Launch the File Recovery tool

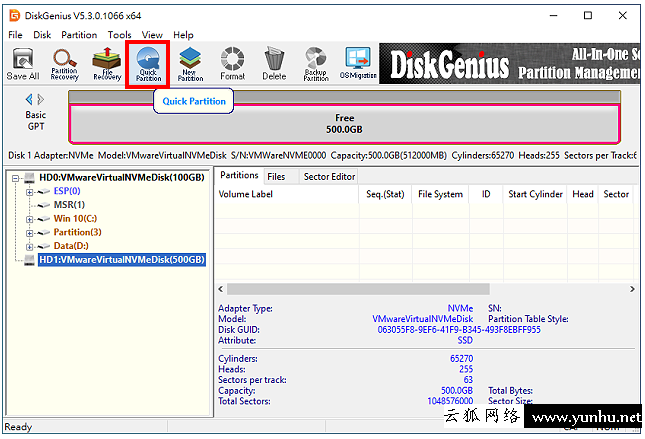107,64
